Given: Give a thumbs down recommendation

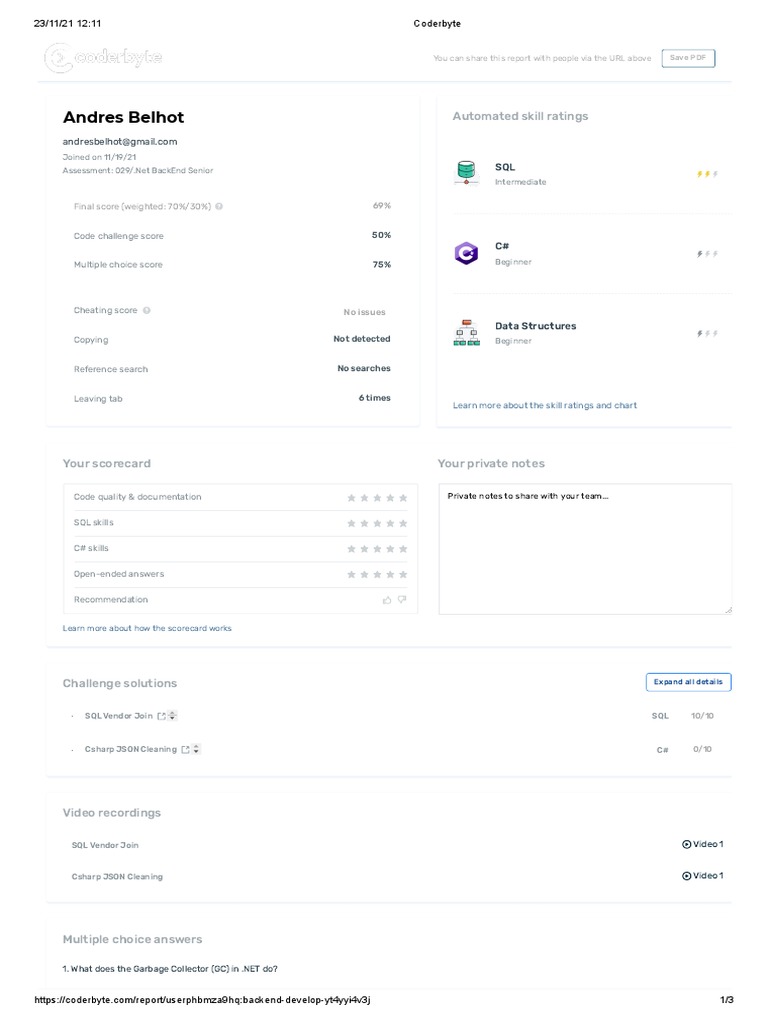Looking at the screenshot, I should 402,600.
